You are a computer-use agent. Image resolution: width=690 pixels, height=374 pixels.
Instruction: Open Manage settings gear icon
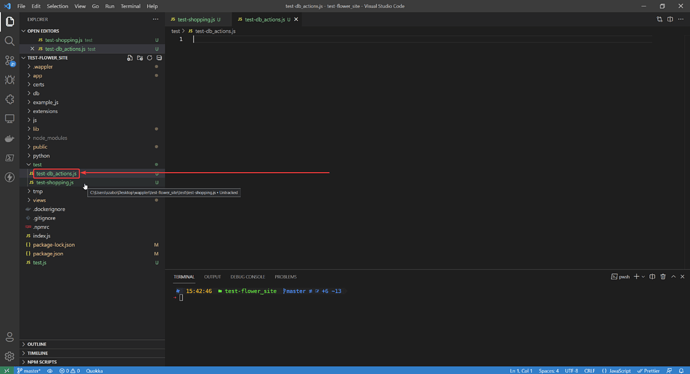click(x=9, y=356)
